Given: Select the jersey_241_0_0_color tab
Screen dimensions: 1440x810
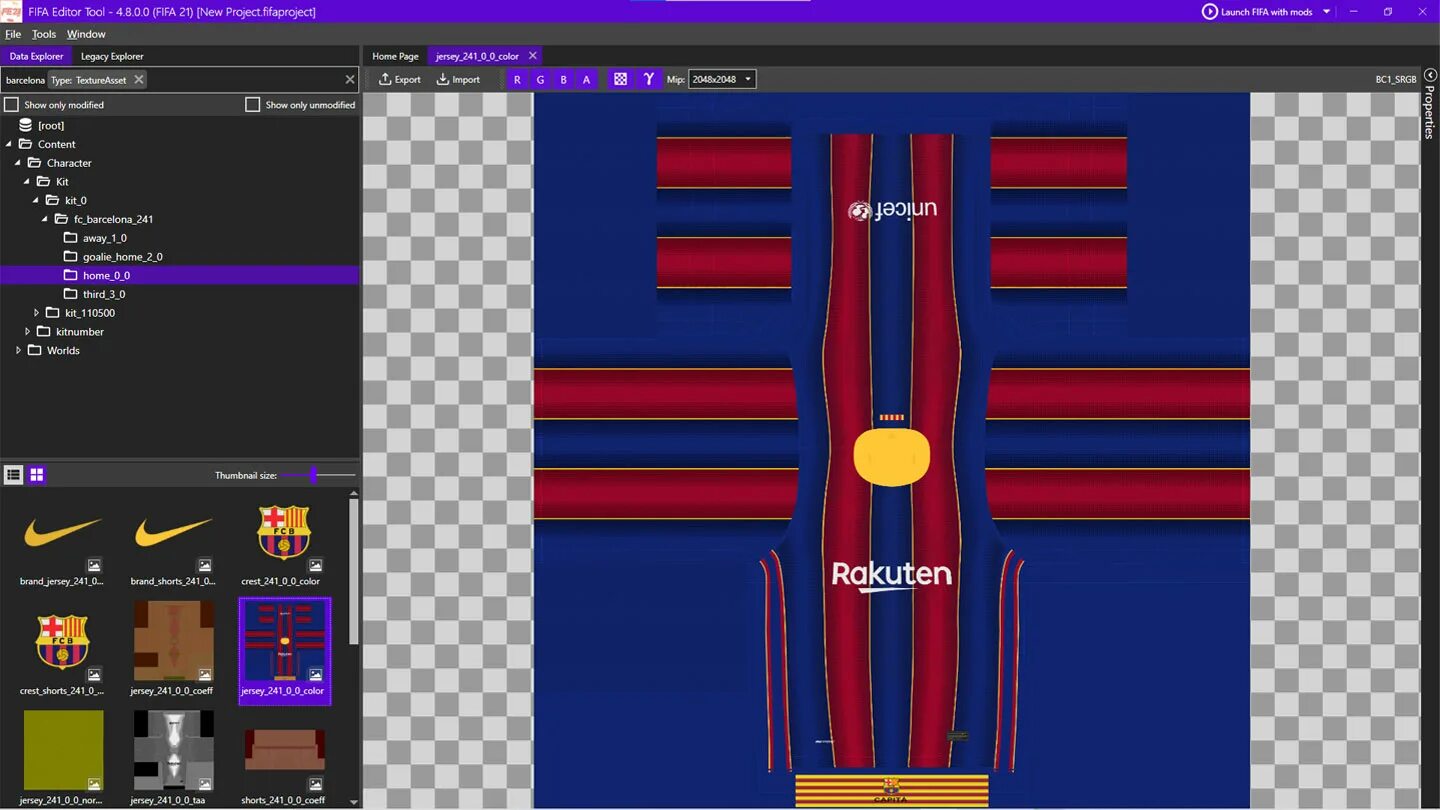Looking at the screenshot, I should (x=477, y=56).
